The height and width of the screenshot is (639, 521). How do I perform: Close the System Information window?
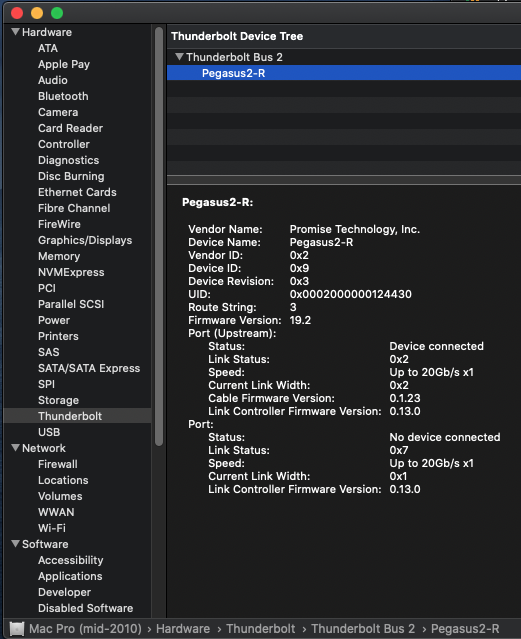pyautogui.click(x=17, y=13)
